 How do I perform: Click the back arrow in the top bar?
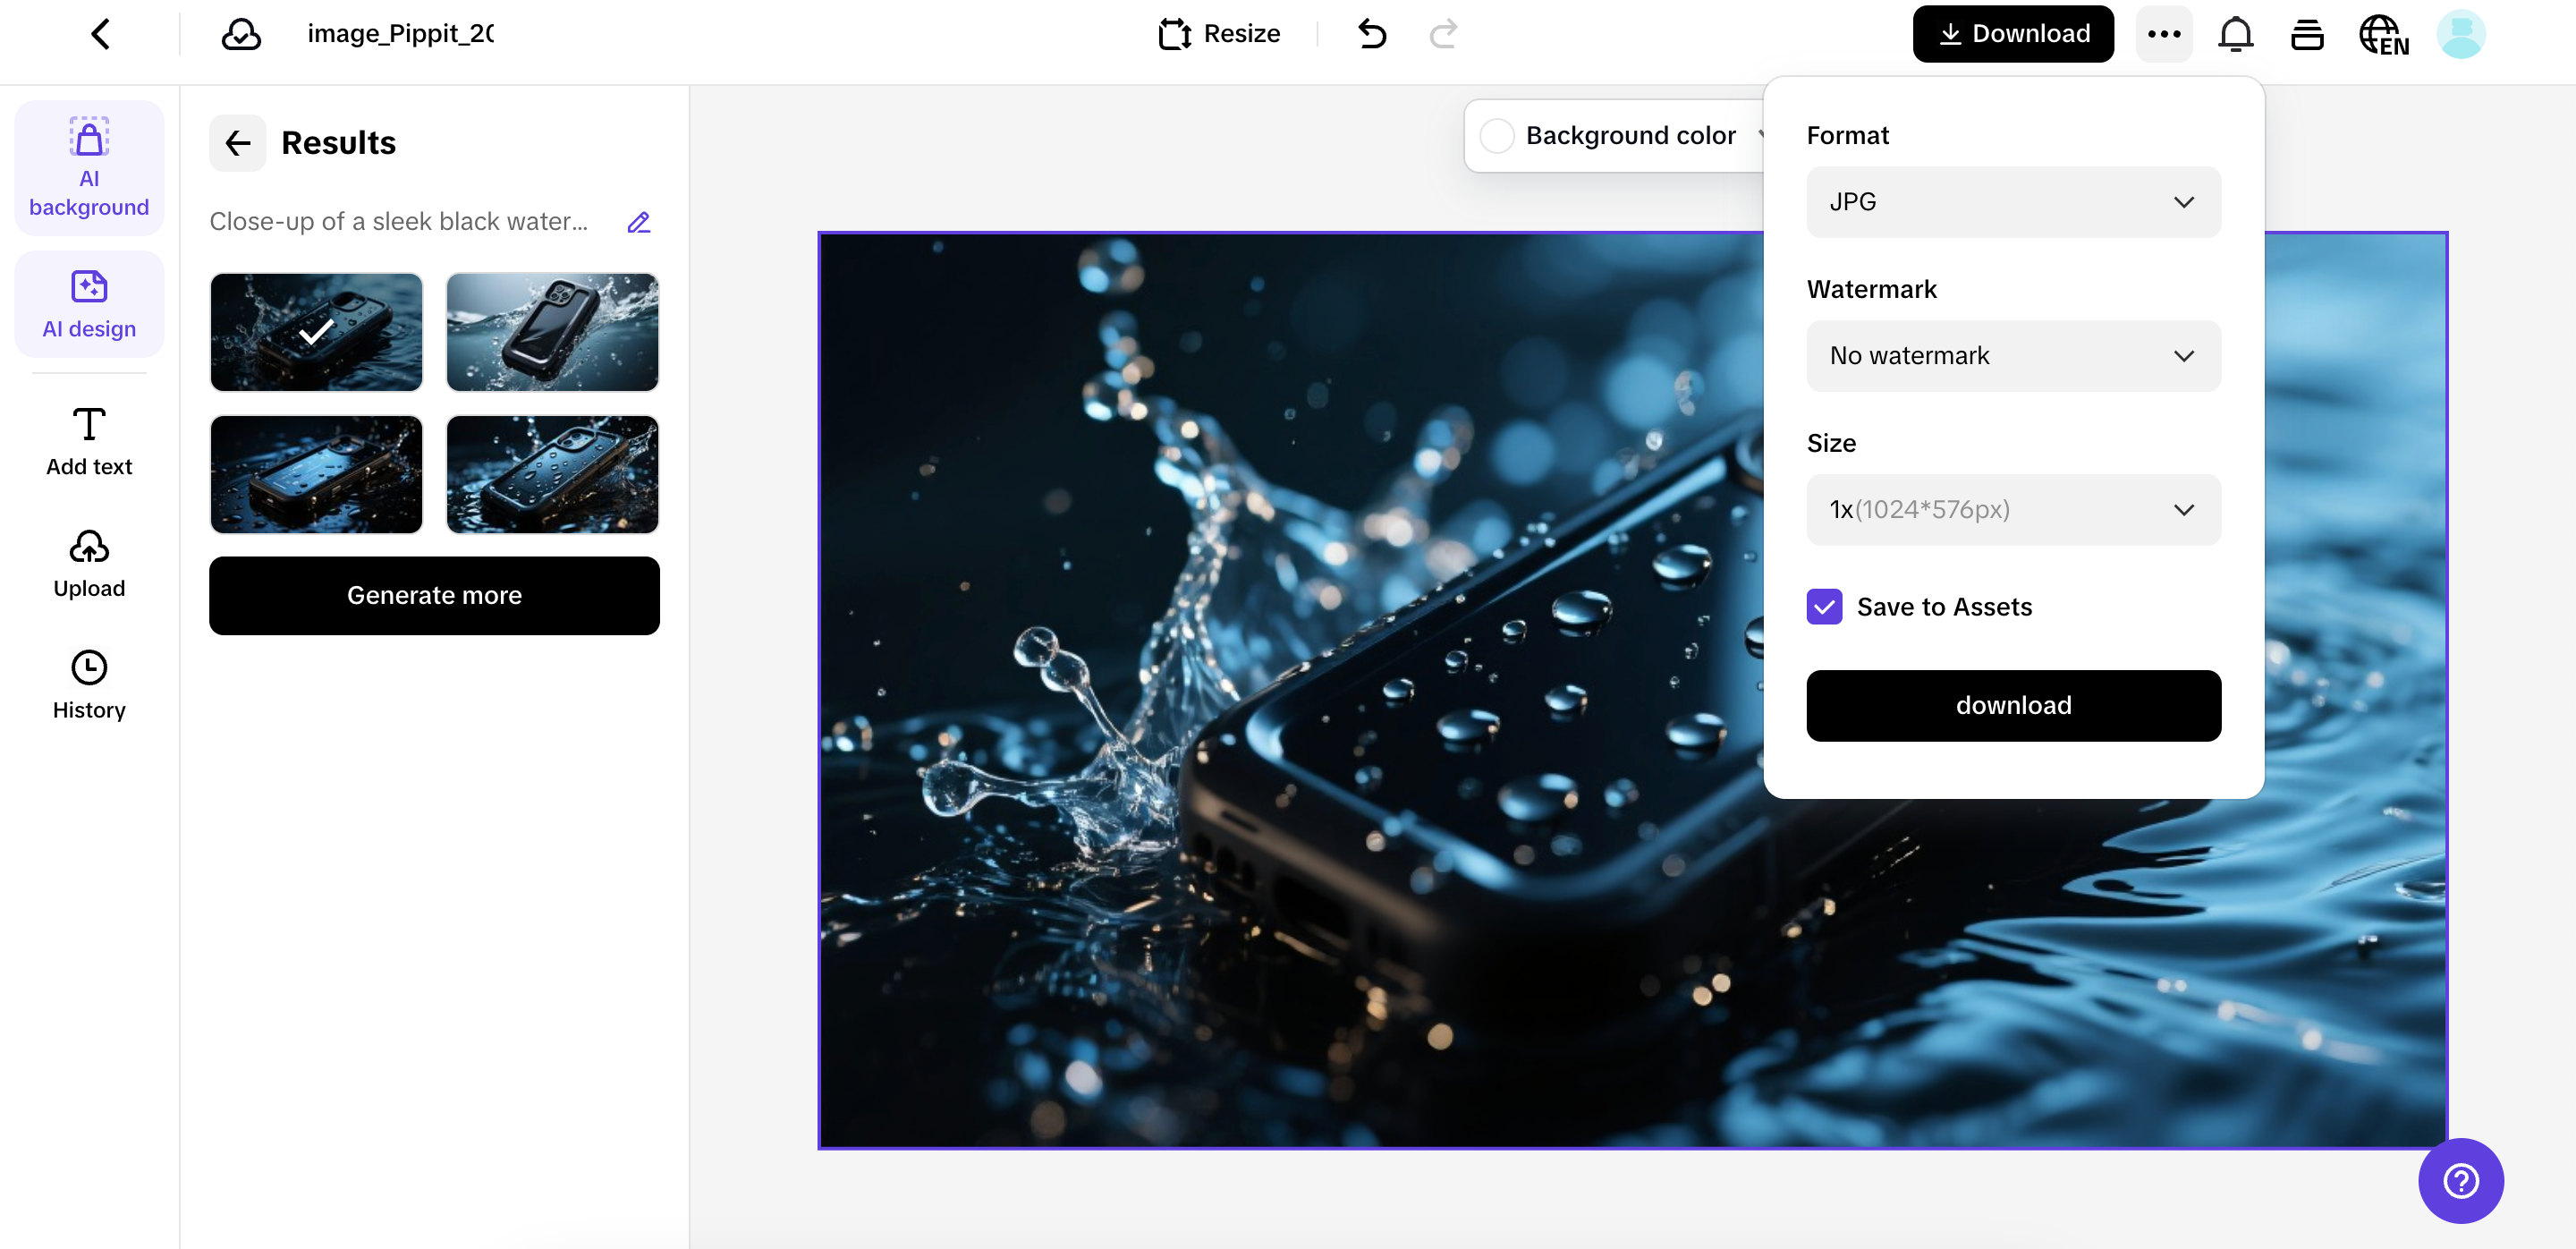100,34
